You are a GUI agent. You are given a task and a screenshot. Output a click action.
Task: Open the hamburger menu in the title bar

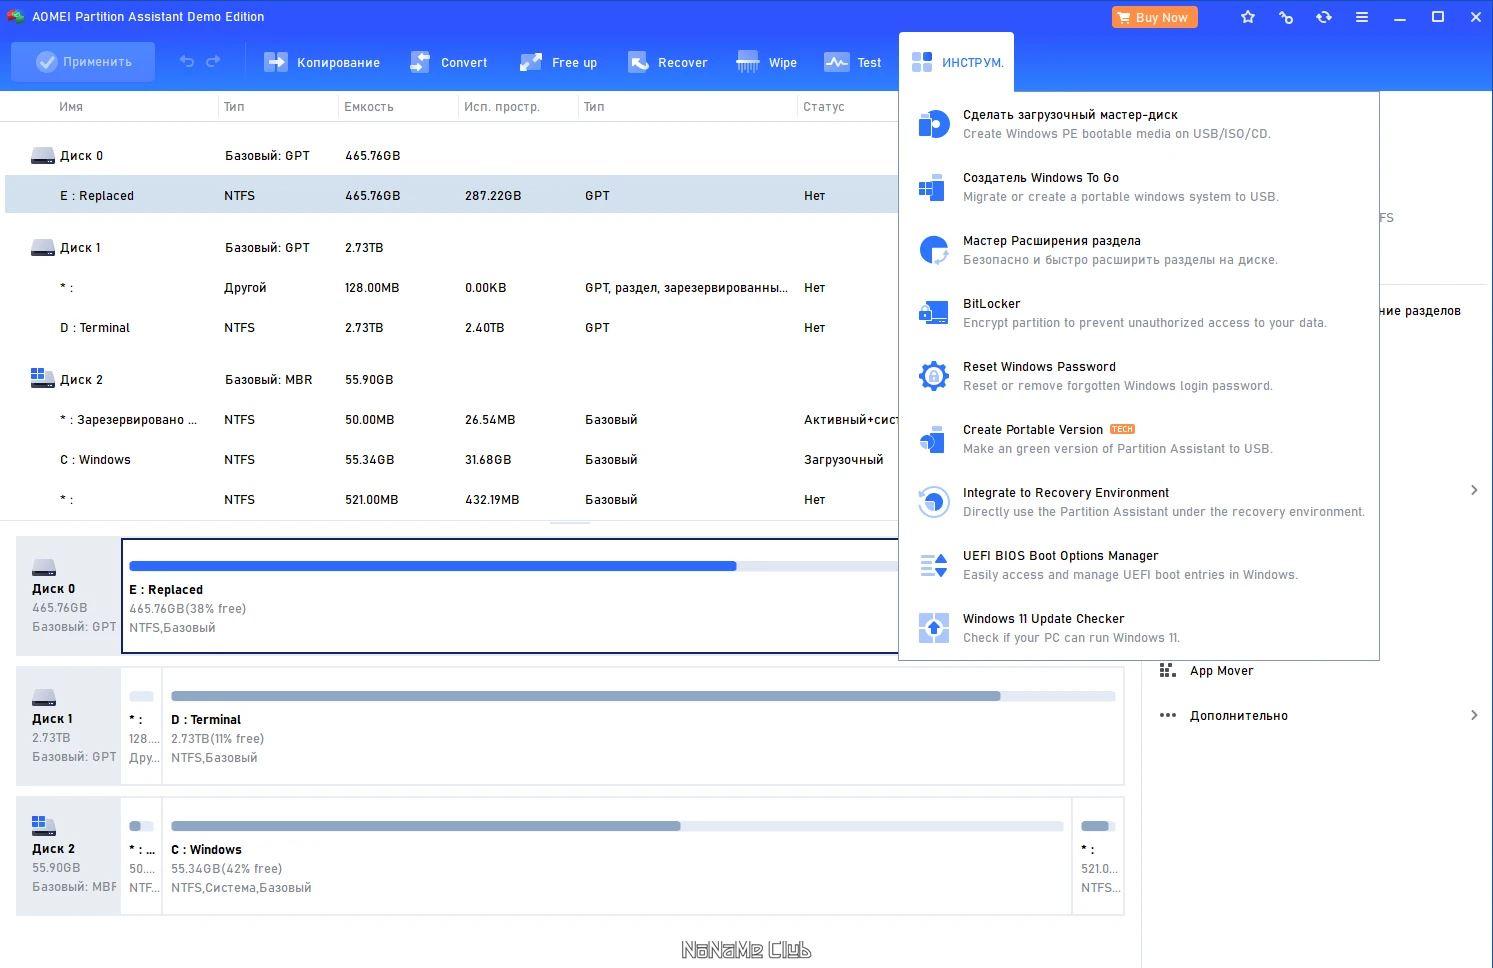pos(1362,17)
